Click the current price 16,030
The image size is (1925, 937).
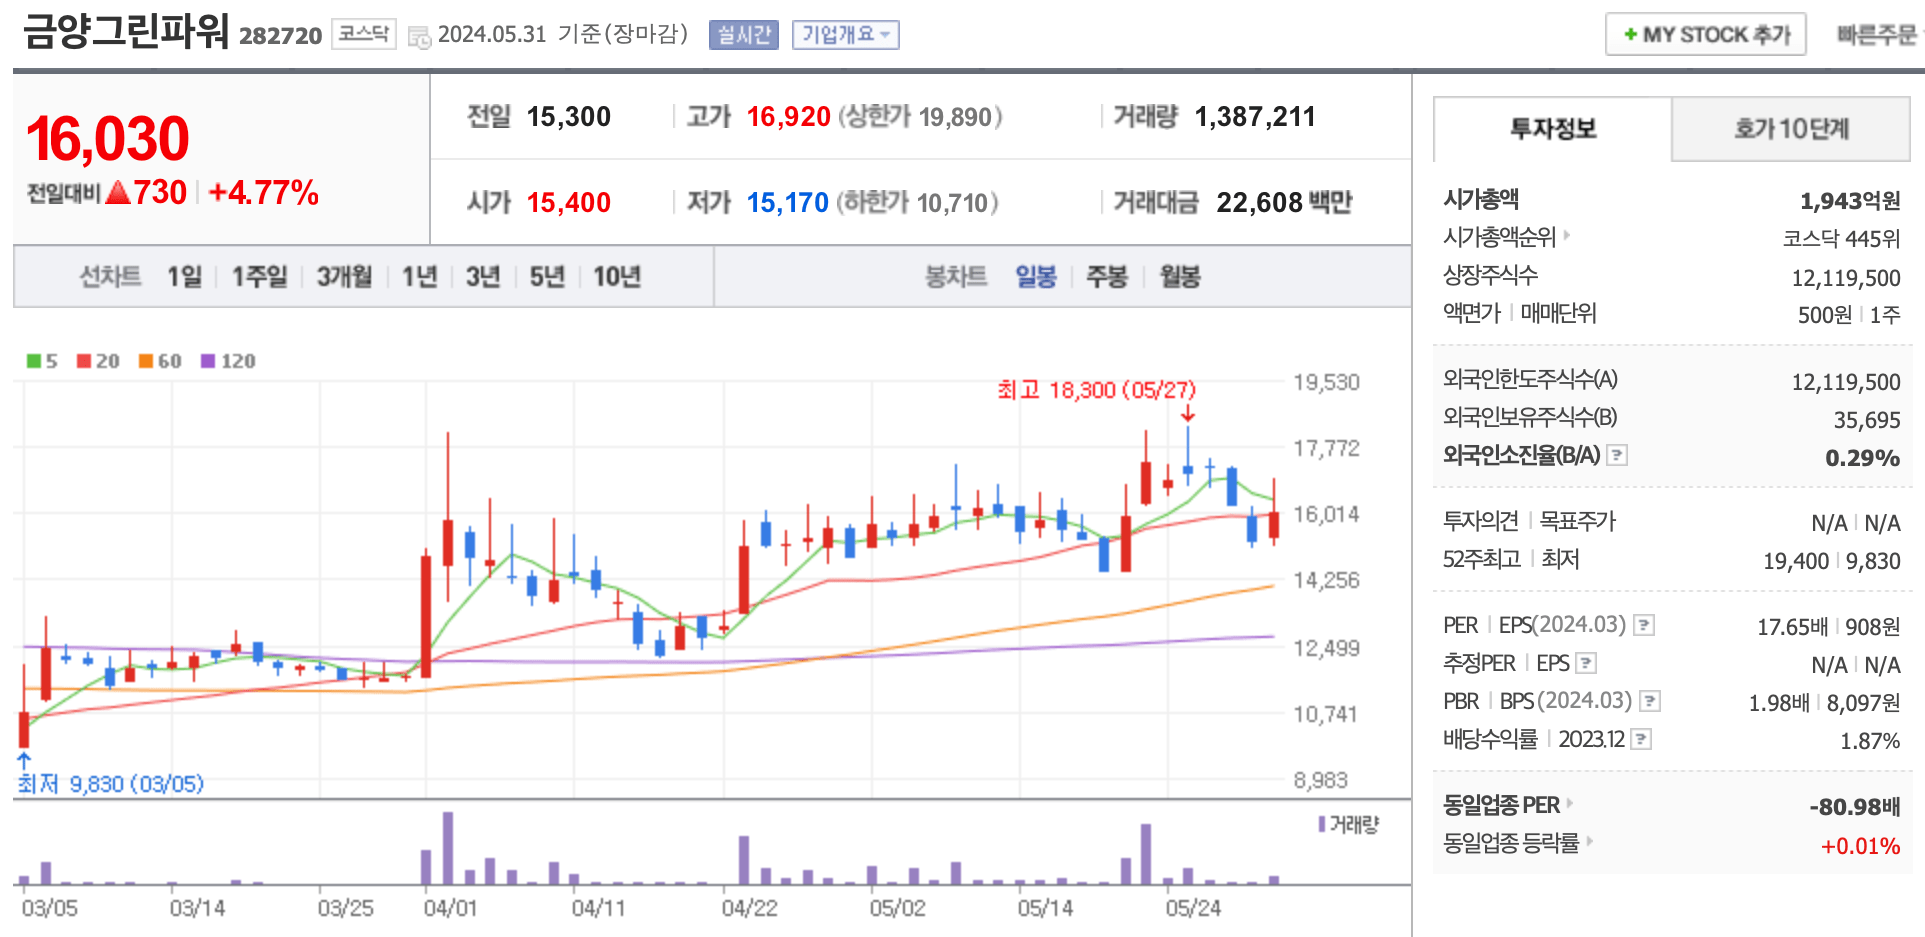108,139
